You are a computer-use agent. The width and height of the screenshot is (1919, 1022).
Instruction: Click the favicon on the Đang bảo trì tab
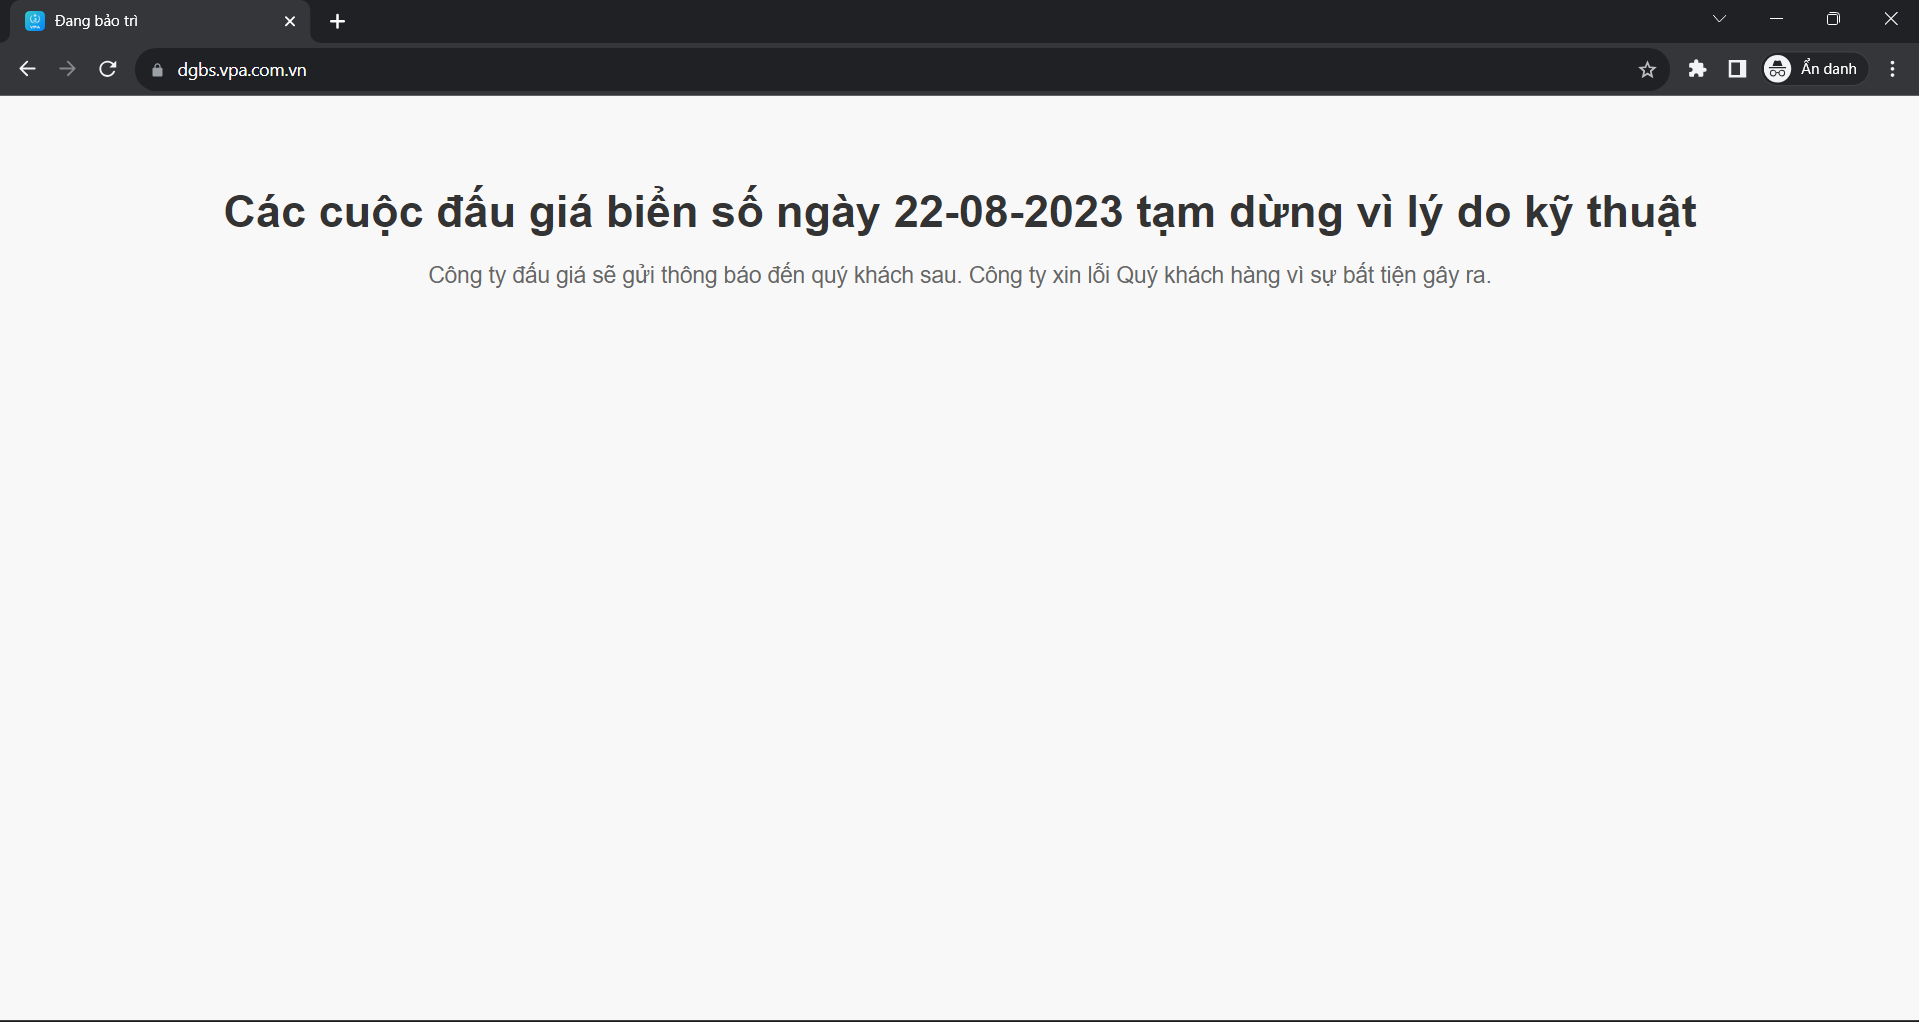coord(35,21)
